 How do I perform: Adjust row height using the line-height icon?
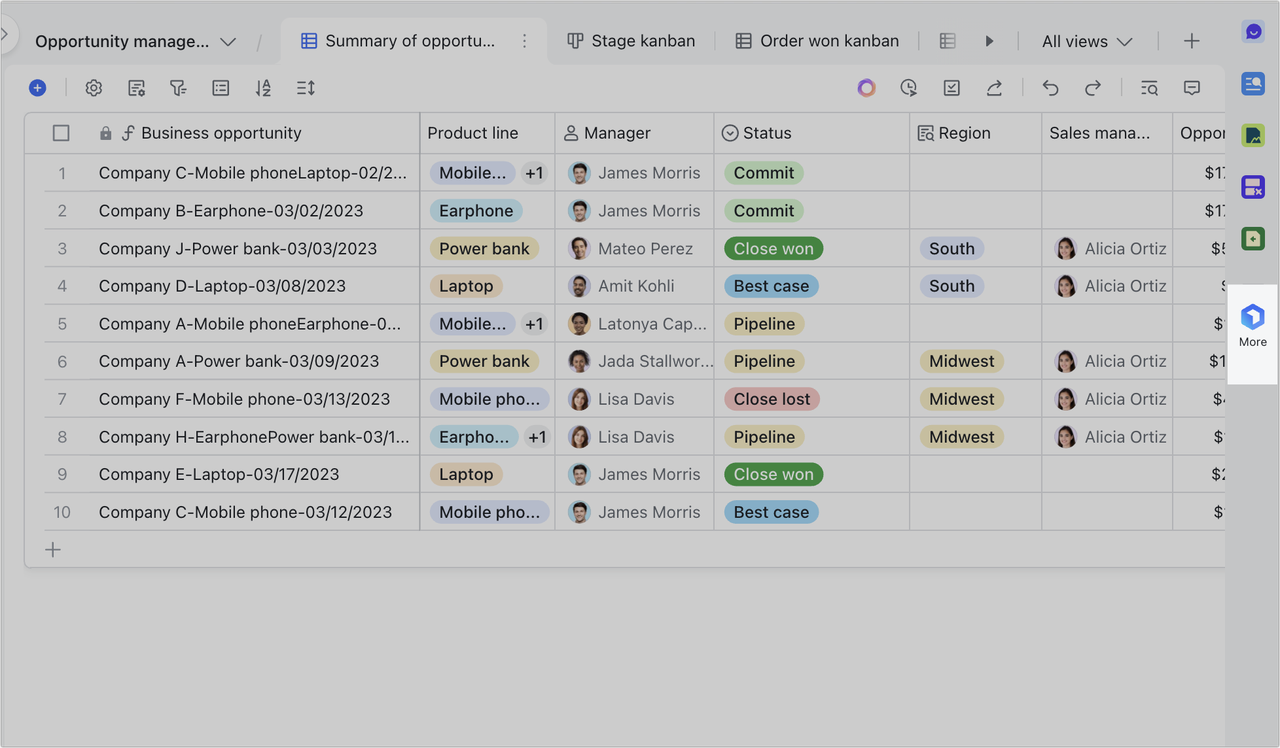tap(305, 88)
